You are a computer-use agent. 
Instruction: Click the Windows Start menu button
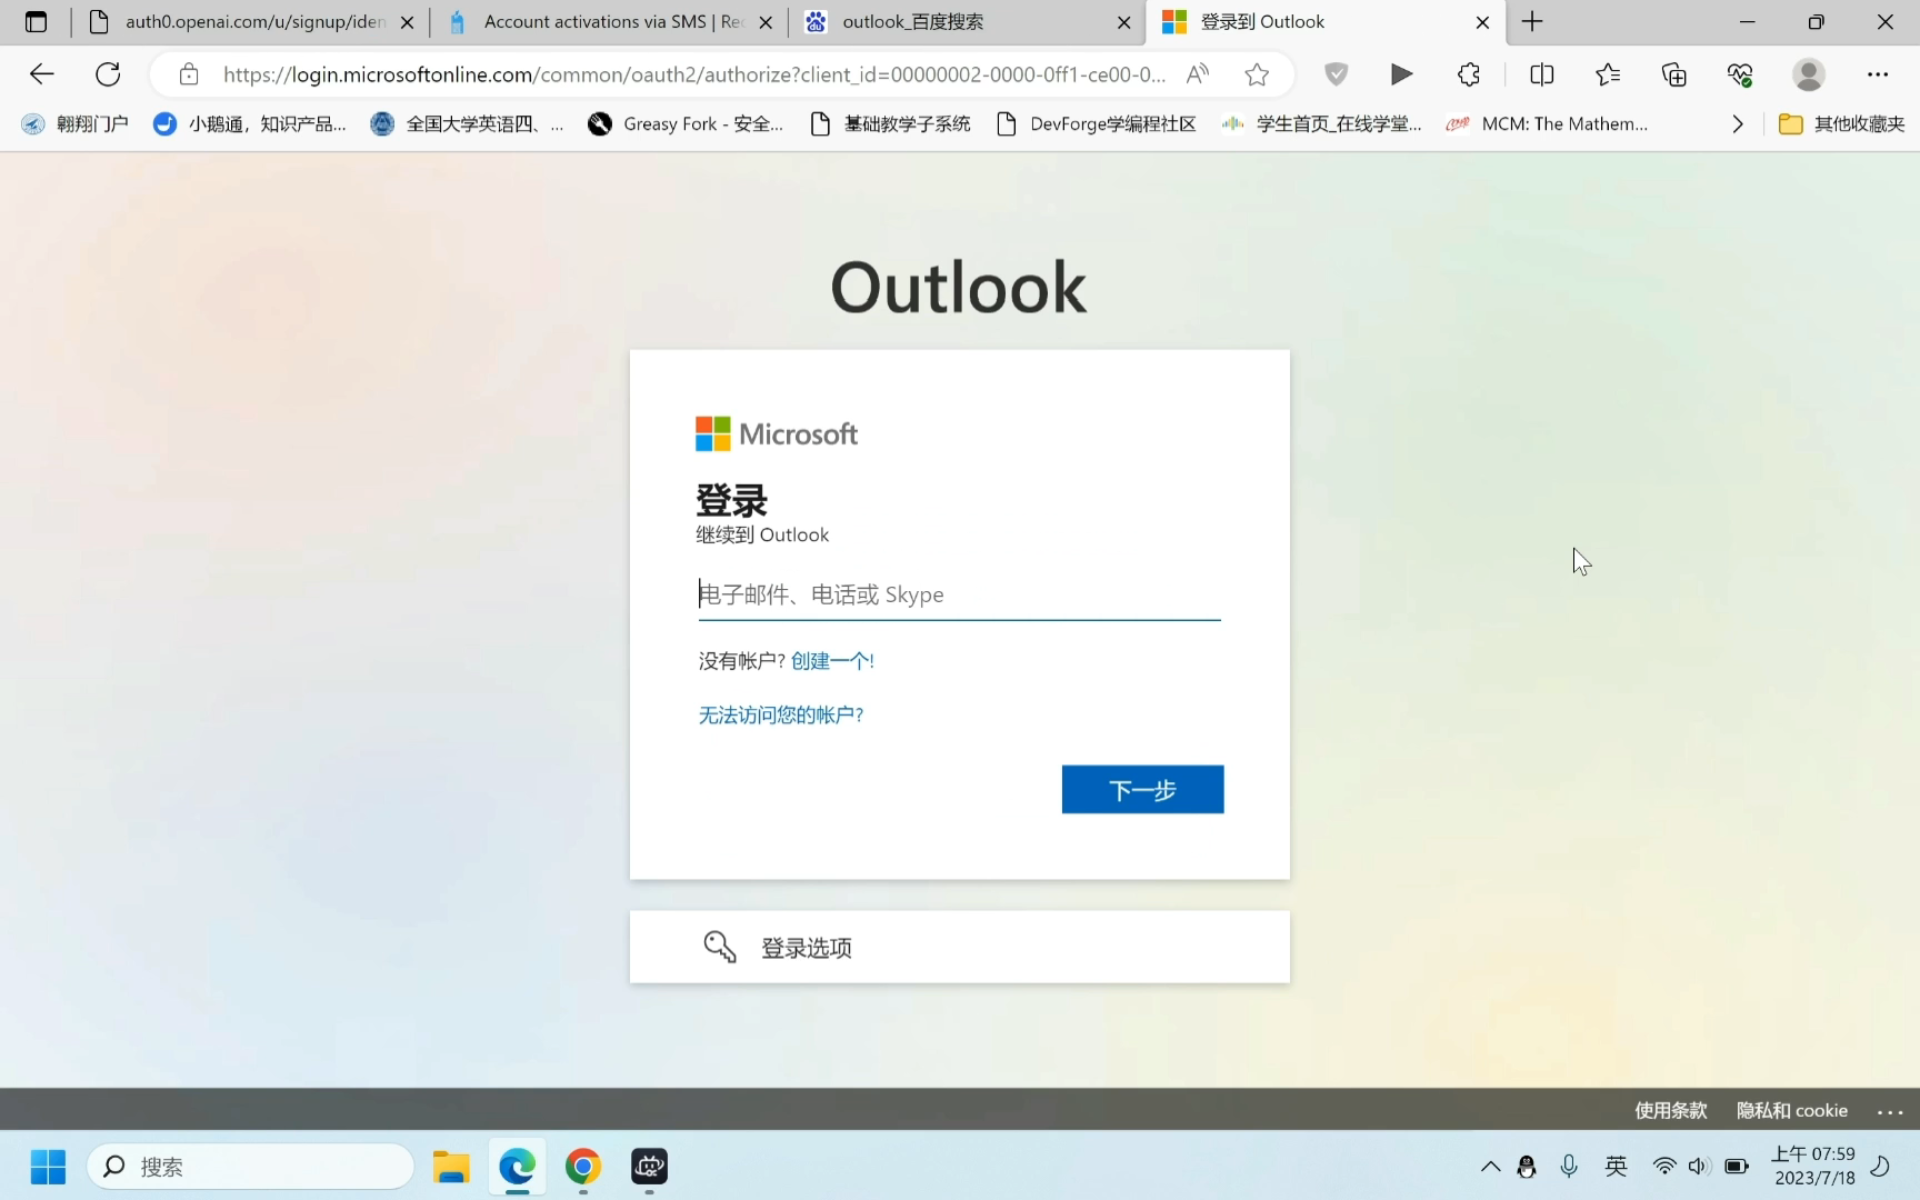[47, 1165]
